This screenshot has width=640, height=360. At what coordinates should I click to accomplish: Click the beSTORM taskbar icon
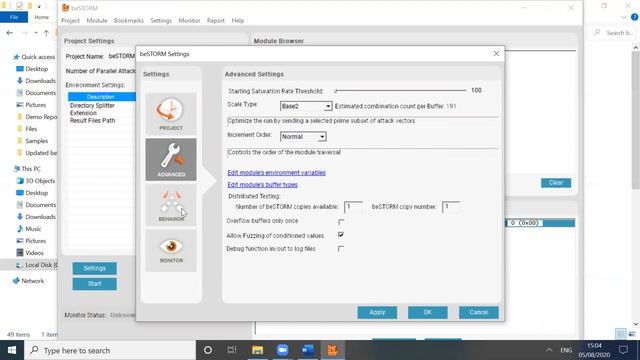pos(332,350)
